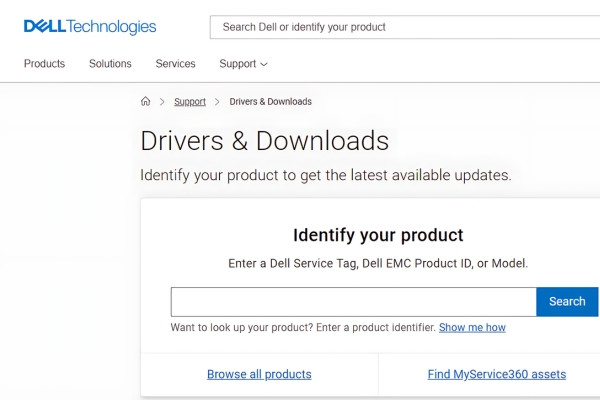
Task: Click the blue Search button
Action: click(x=567, y=302)
